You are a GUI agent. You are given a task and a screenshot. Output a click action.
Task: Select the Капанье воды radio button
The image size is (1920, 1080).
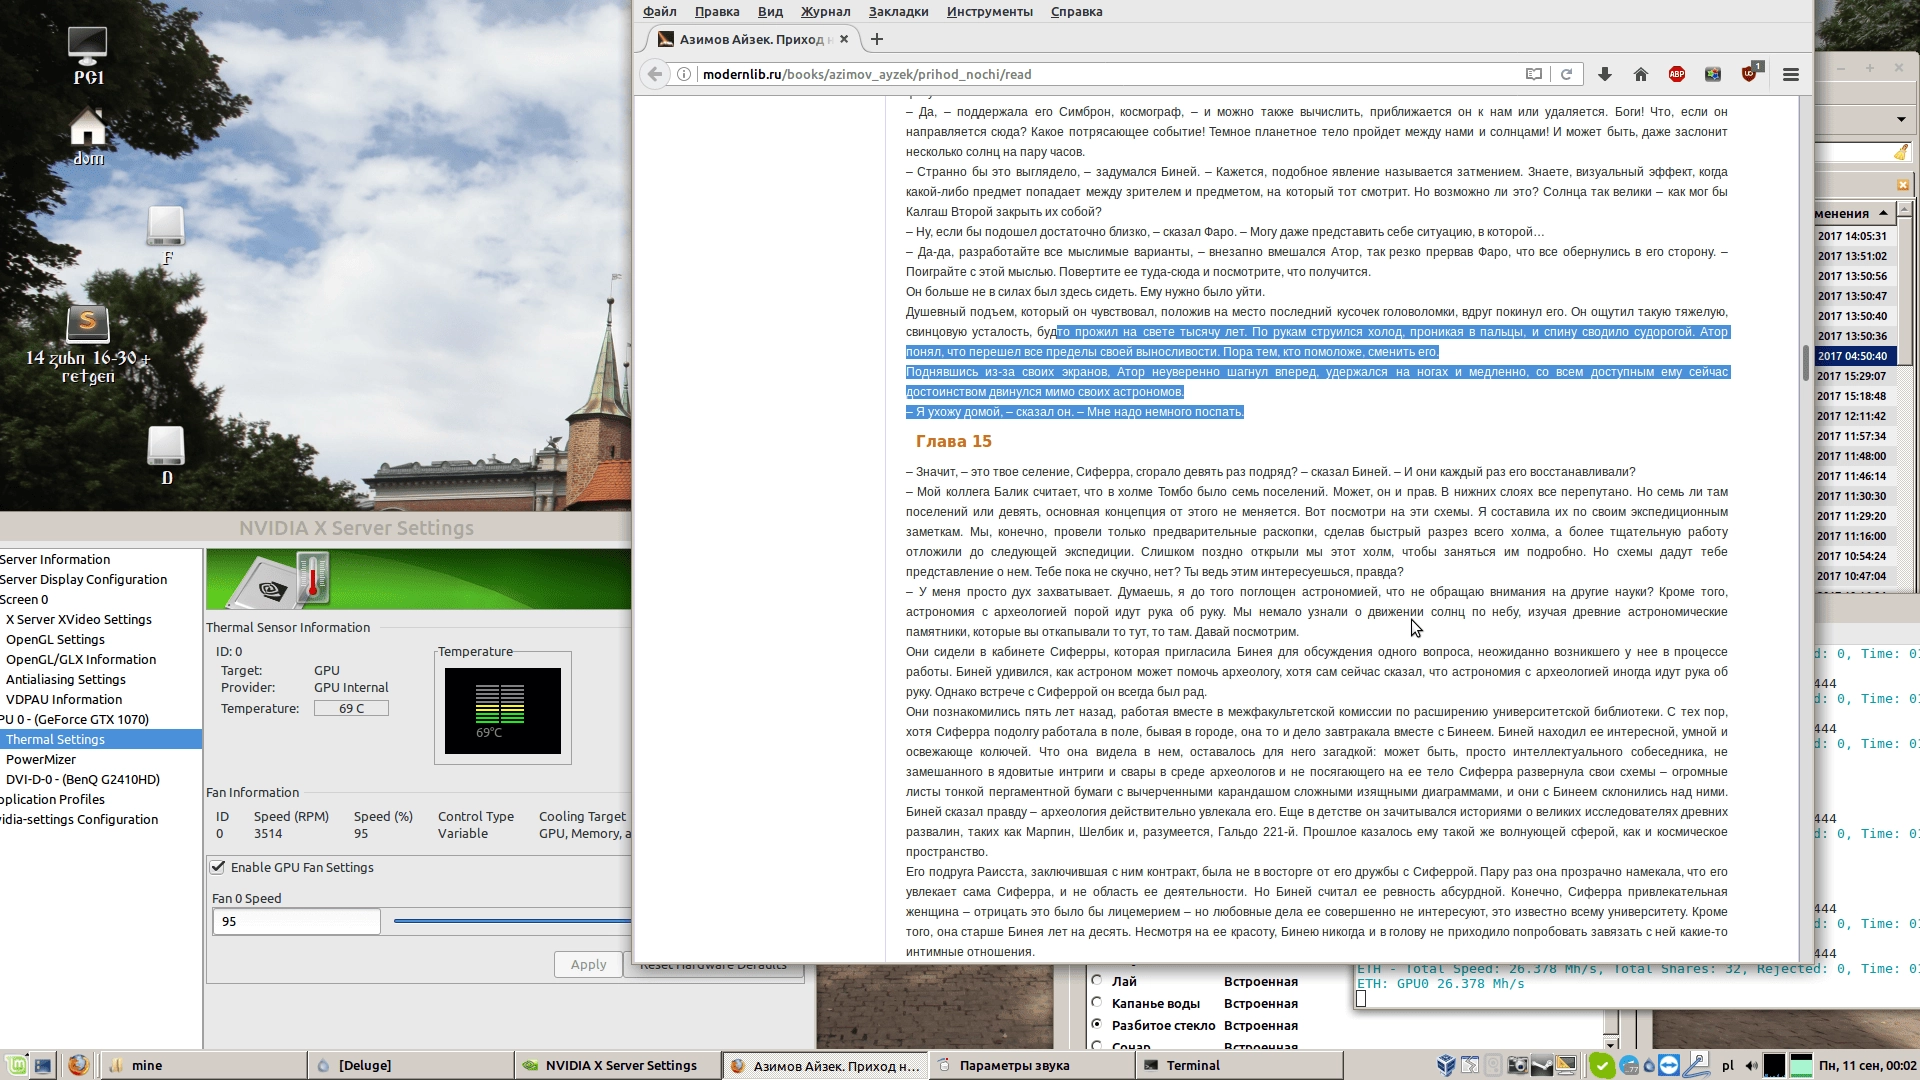[x=1097, y=1002]
